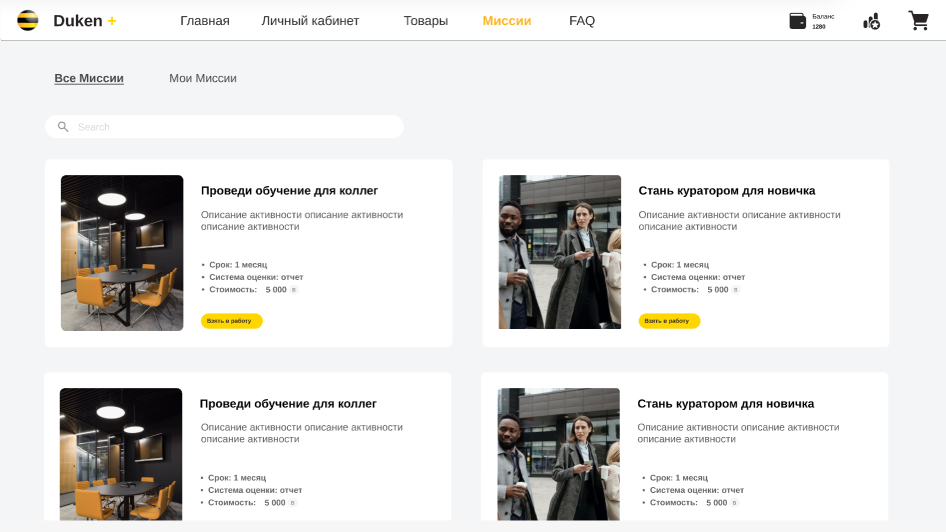Click the magnifier icon in search bar
The height and width of the screenshot is (532, 946).
[63, 127]
